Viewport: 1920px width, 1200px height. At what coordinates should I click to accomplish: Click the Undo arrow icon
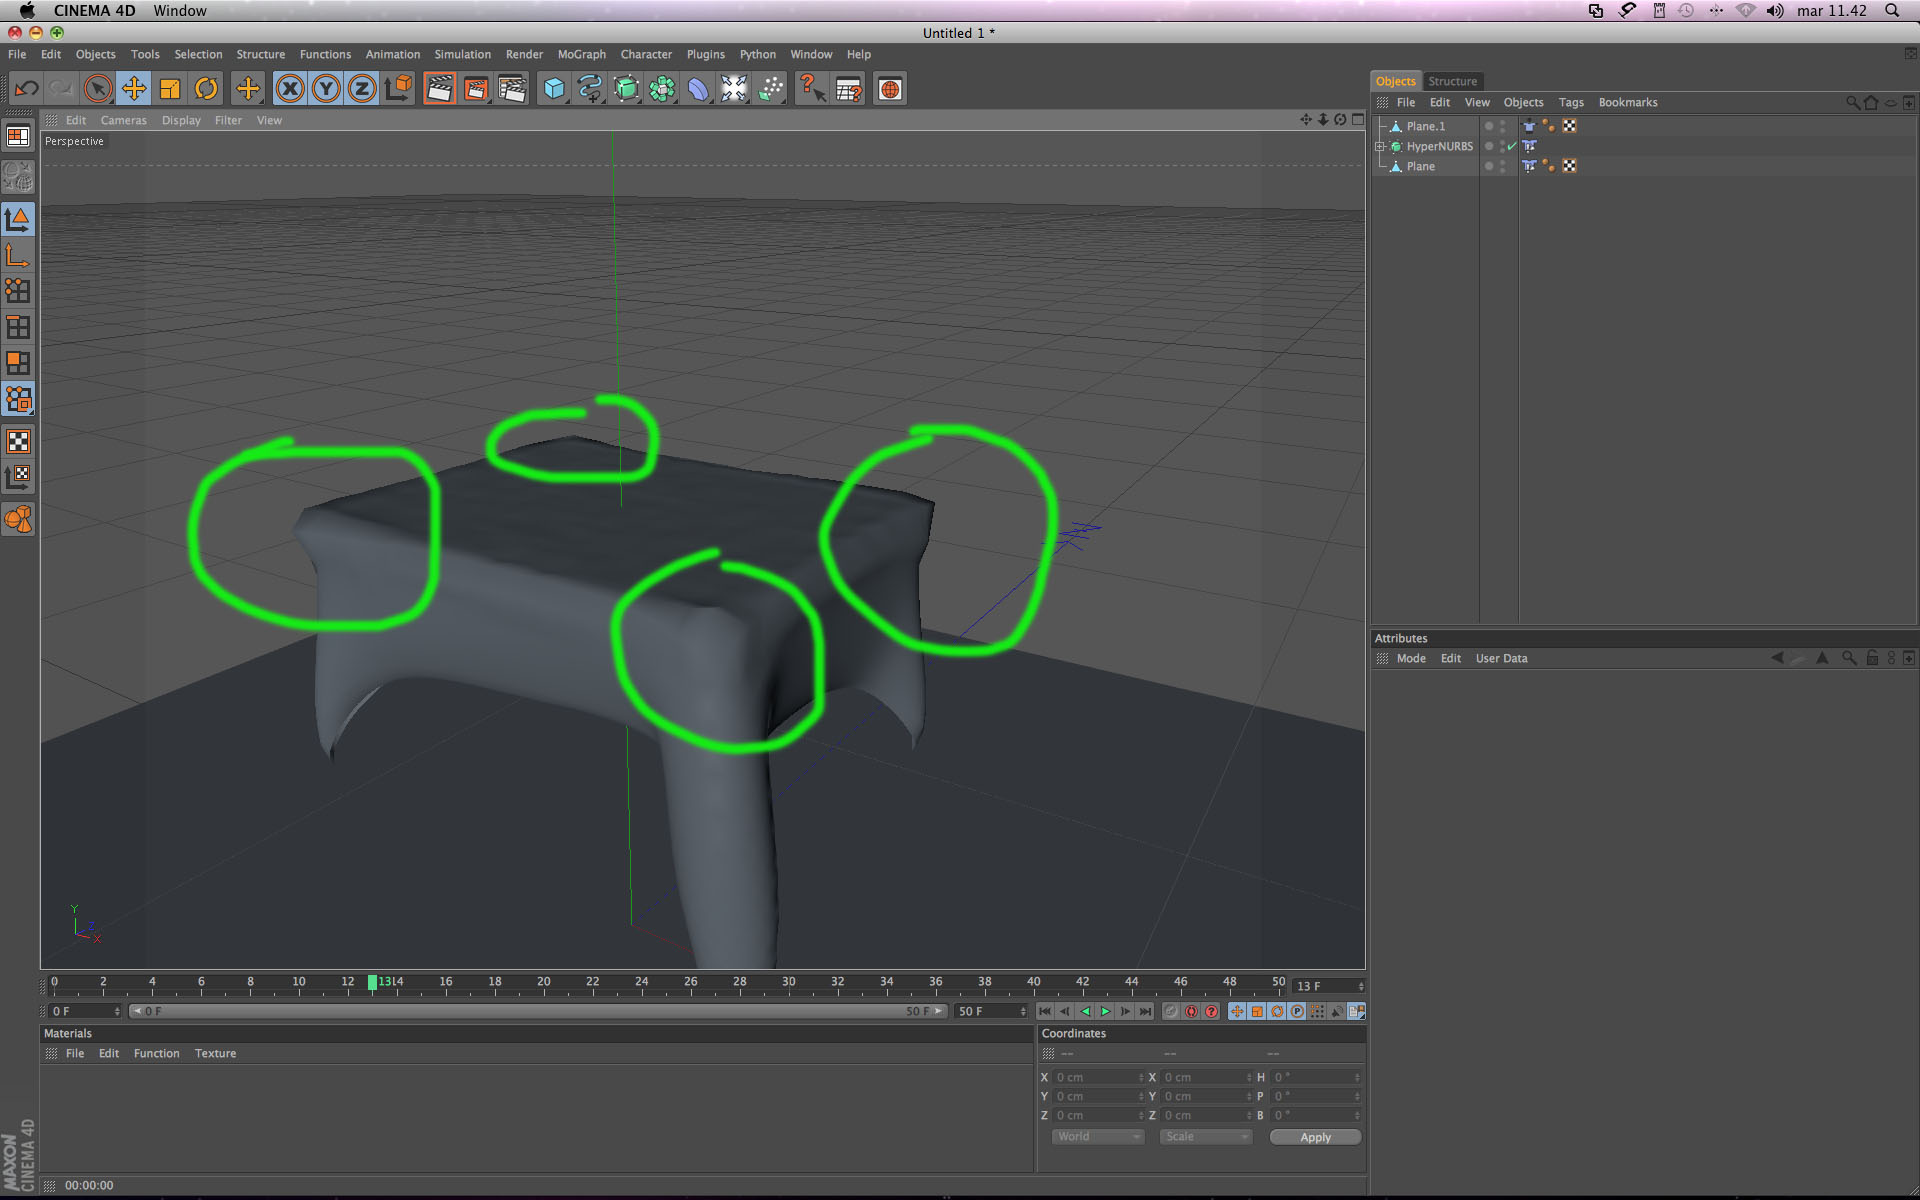click(x=27, y=89)
